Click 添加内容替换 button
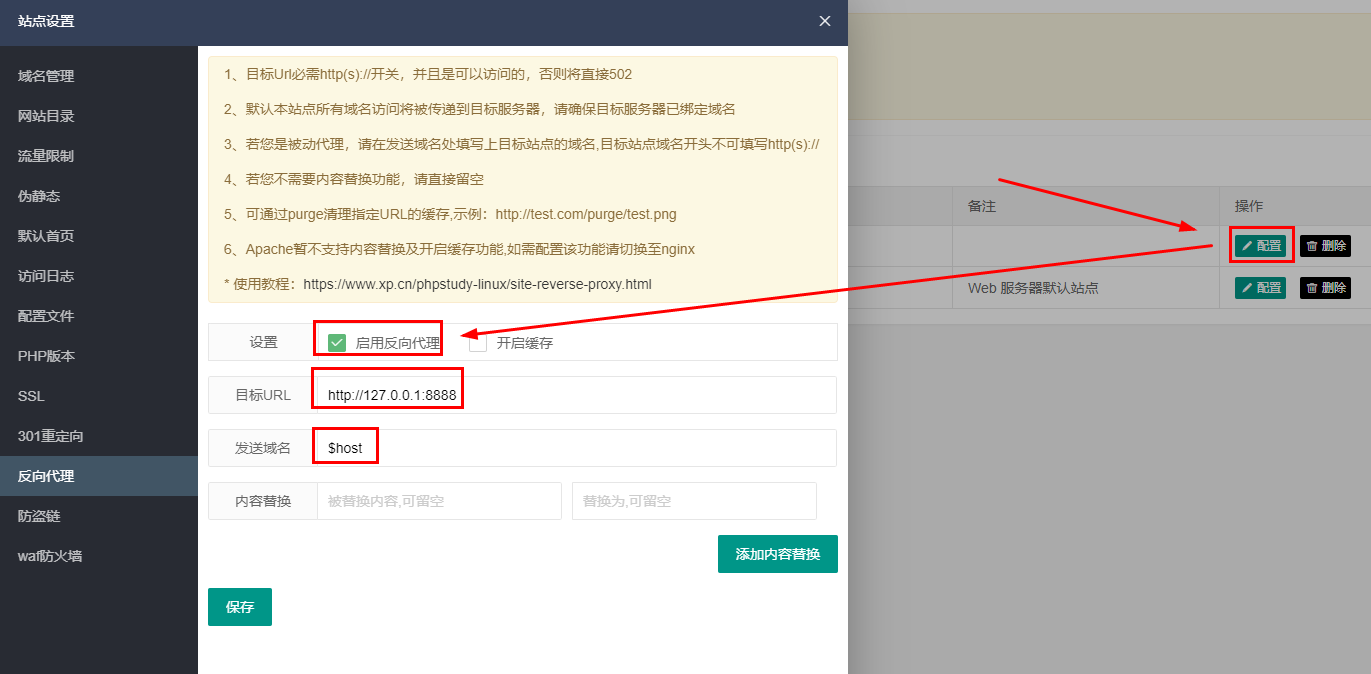1371x674 pixels. tap(778, 554)
